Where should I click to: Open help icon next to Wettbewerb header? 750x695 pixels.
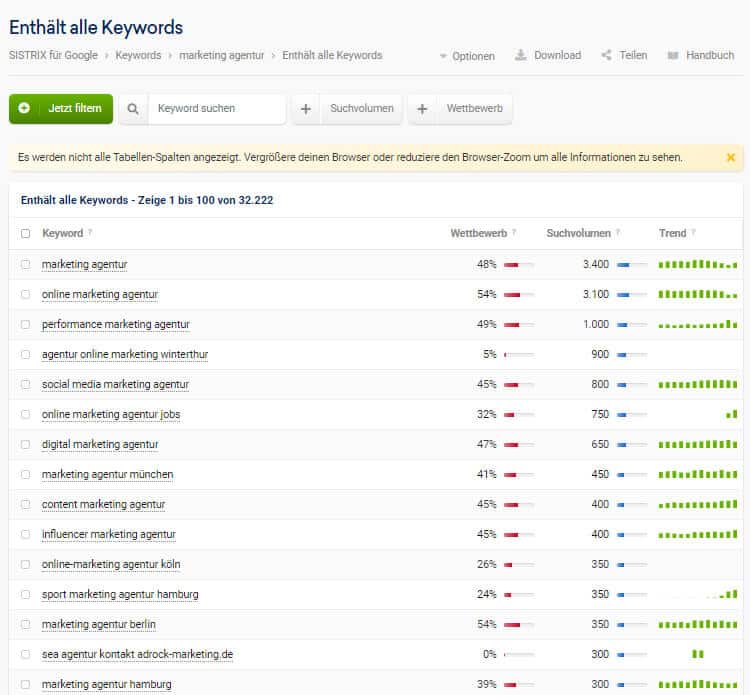[514, 232]
